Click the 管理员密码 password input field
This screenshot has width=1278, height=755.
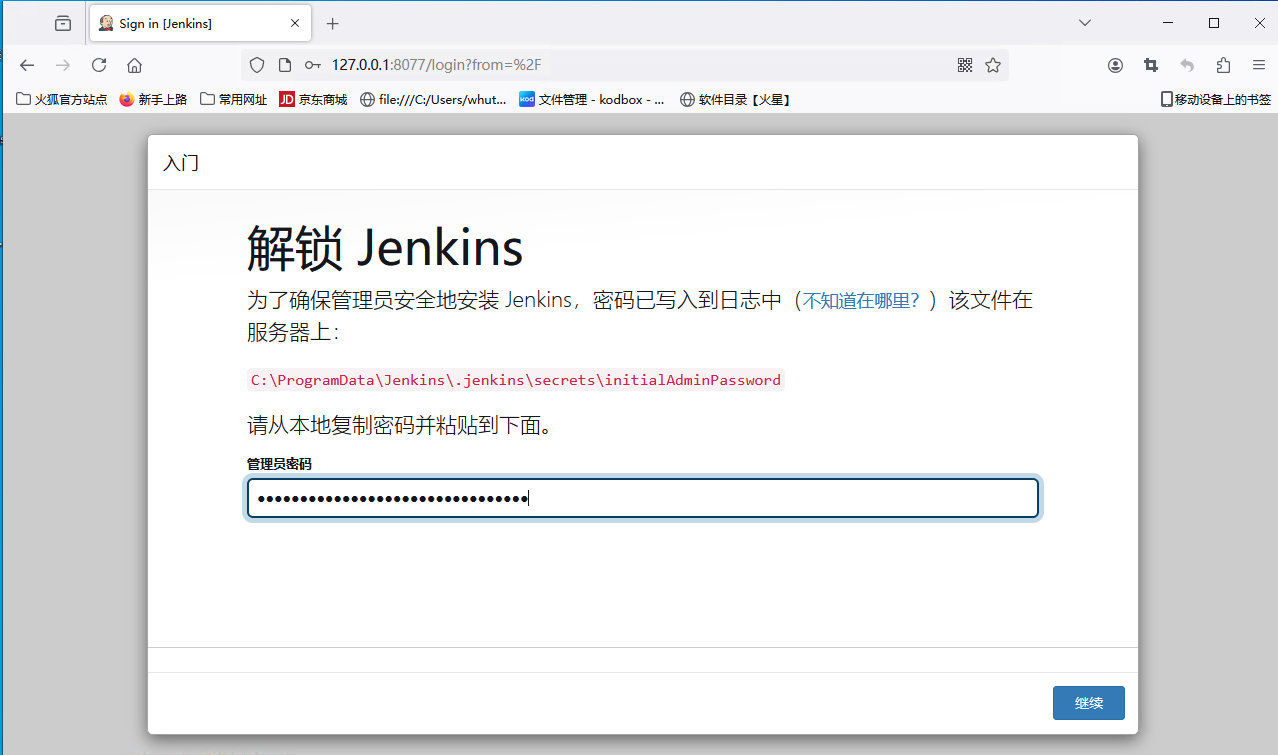(x=643, y=498)
